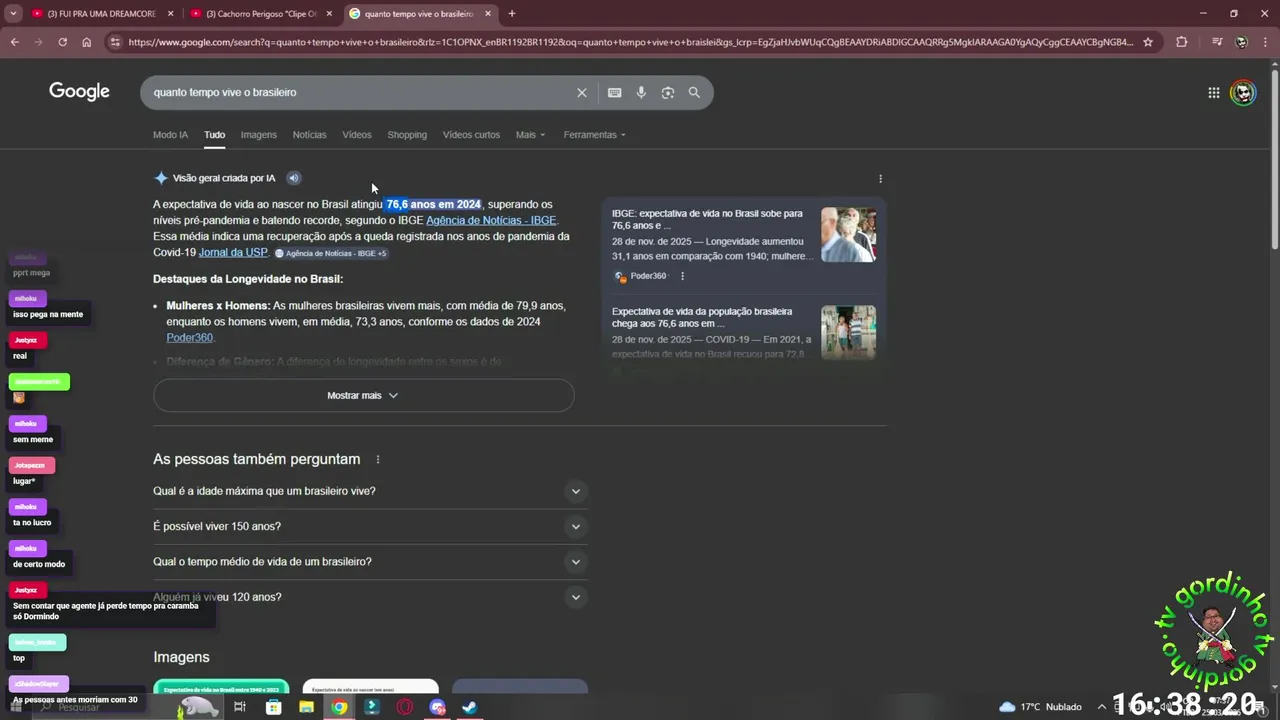Image resolution: width=1280 pixels, height=720 pixels.
Task: Open the Google apps grid
Action: click(1214, 93)
